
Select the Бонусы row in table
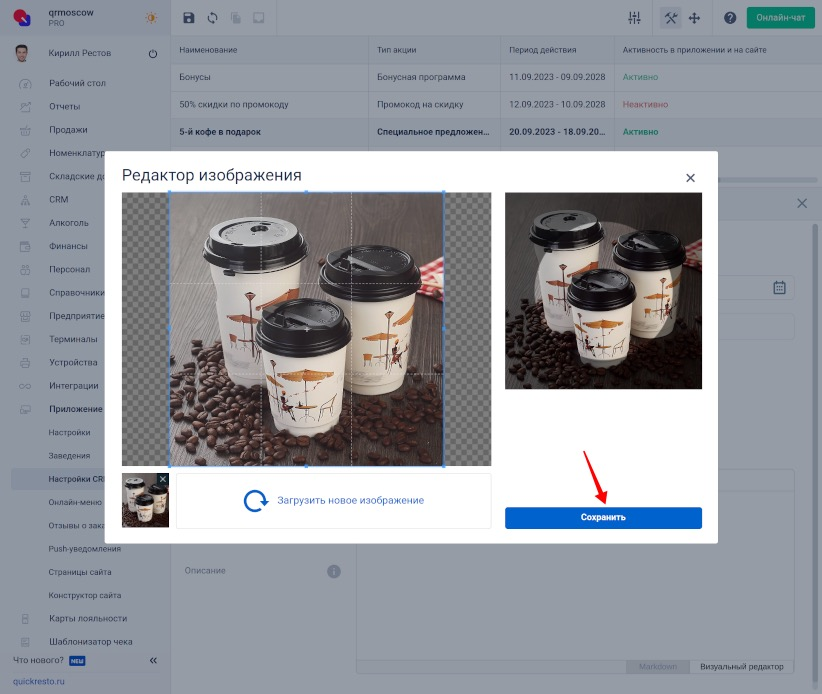[x=496, y=77]
